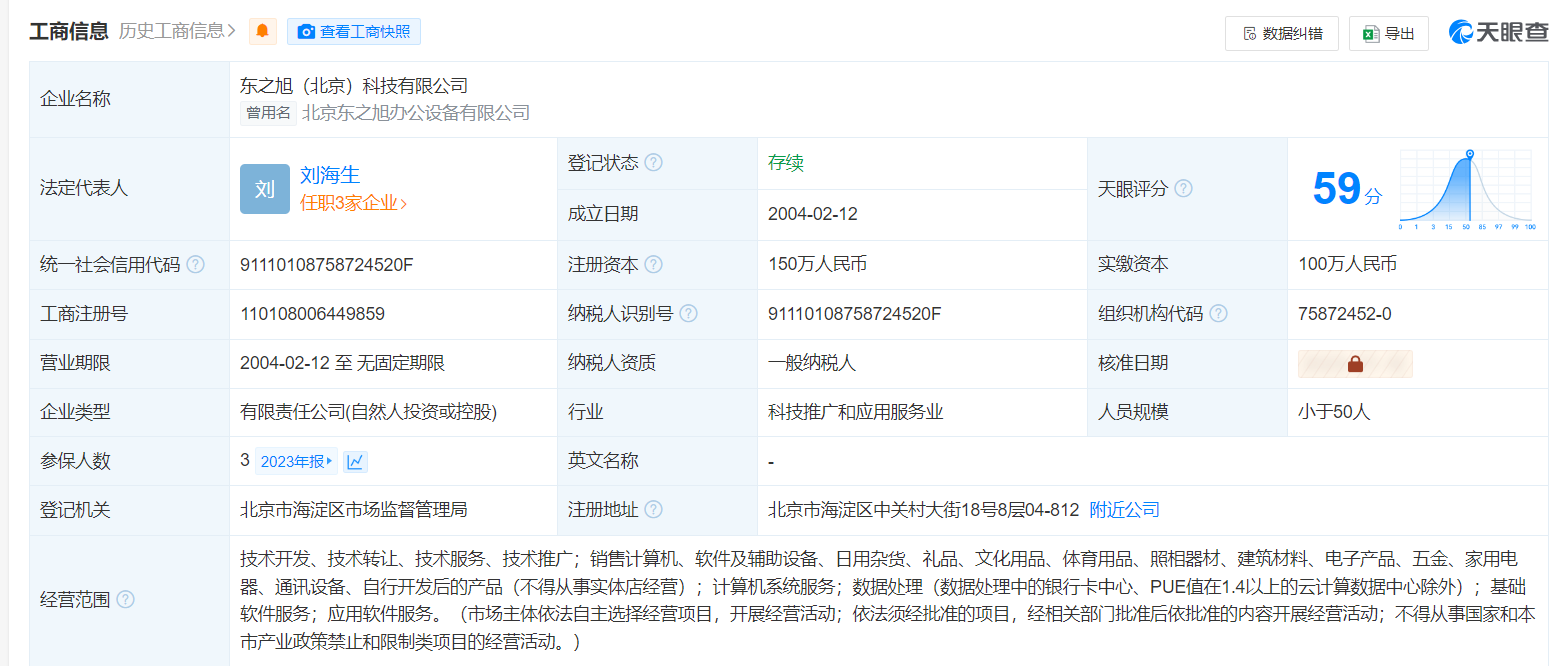The width and height of the screenshot is (1561, 666).
Task: Click the 法定代表人 row label
Action: click(84, 189)
